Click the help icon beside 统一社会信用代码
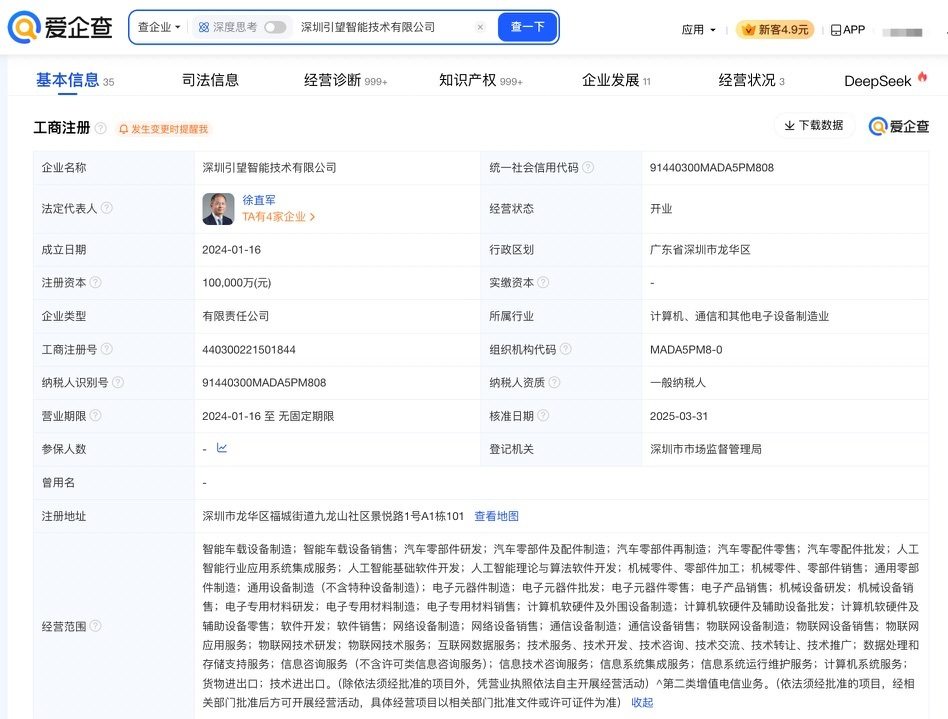Viewport: 948px width, 719px height. click(x=588, y=168)
